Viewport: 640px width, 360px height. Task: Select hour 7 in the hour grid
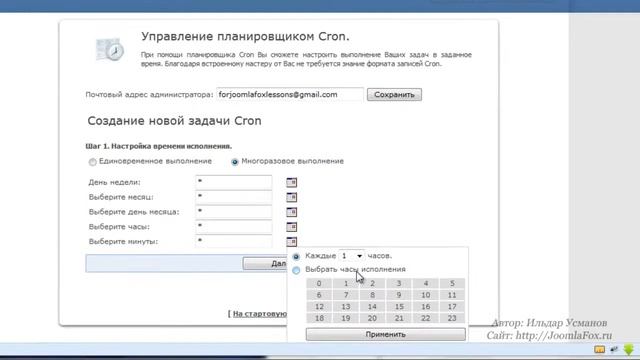click(346, 295)
